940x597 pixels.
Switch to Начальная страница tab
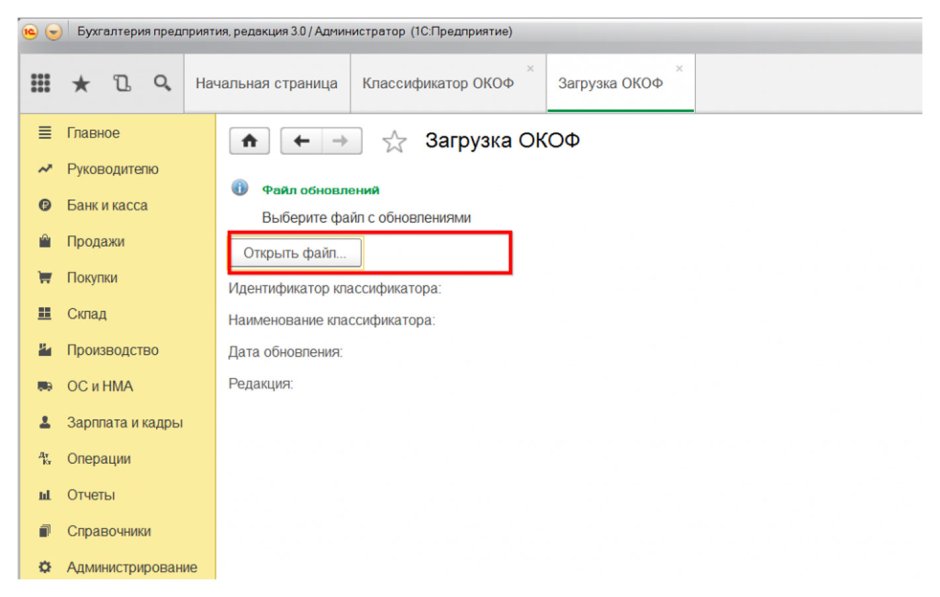[x=267, y=83]
